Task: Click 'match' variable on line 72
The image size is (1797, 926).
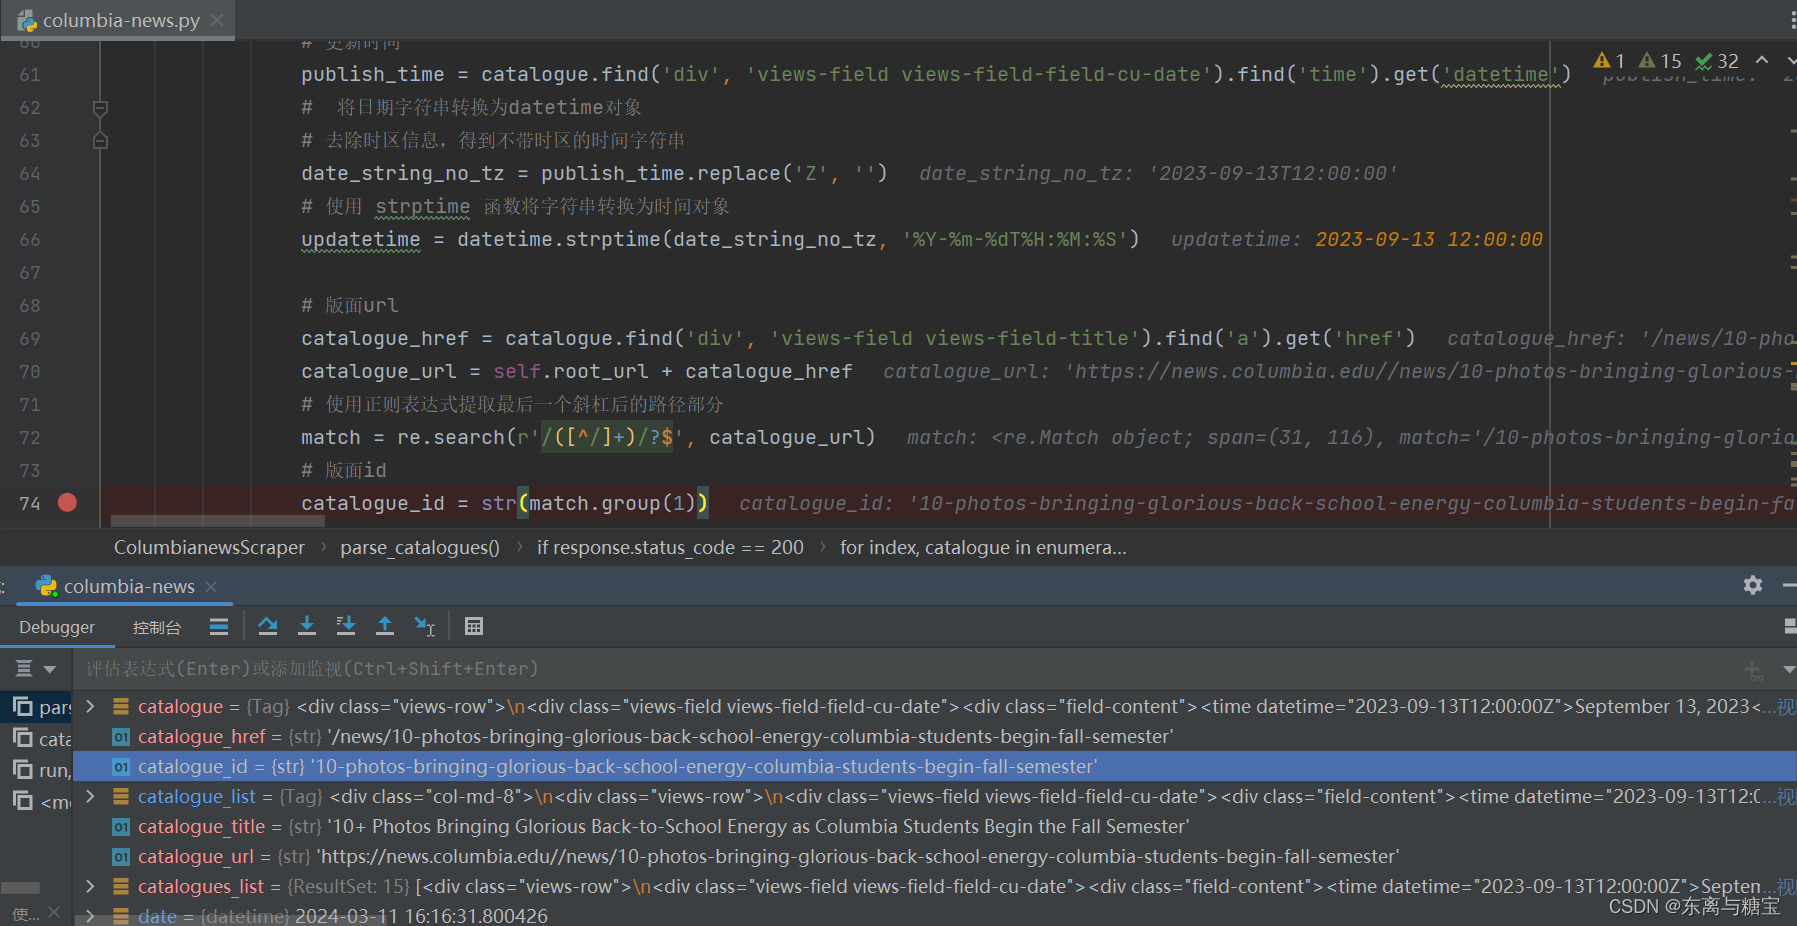Action: pos(331,438)
